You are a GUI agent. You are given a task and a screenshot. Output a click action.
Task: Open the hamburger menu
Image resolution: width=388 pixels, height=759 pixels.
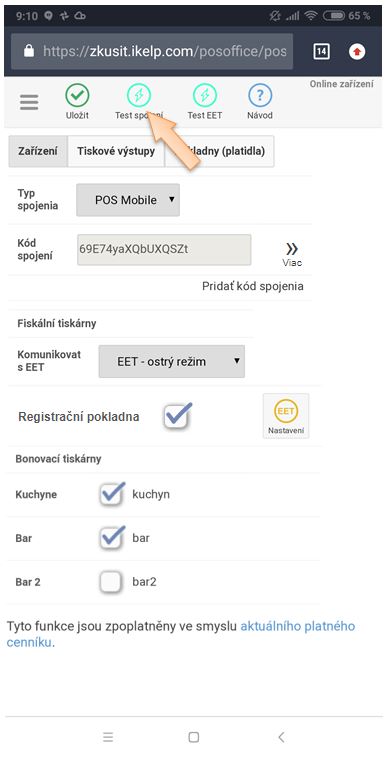click(29, 102)
